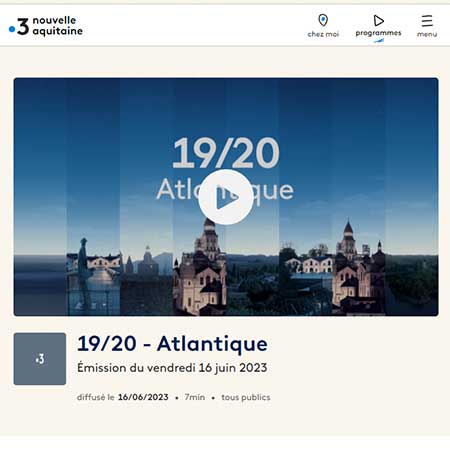Open the chez moi location pin
The width and height of the screenshot is (450, 450).
[323, 20]
